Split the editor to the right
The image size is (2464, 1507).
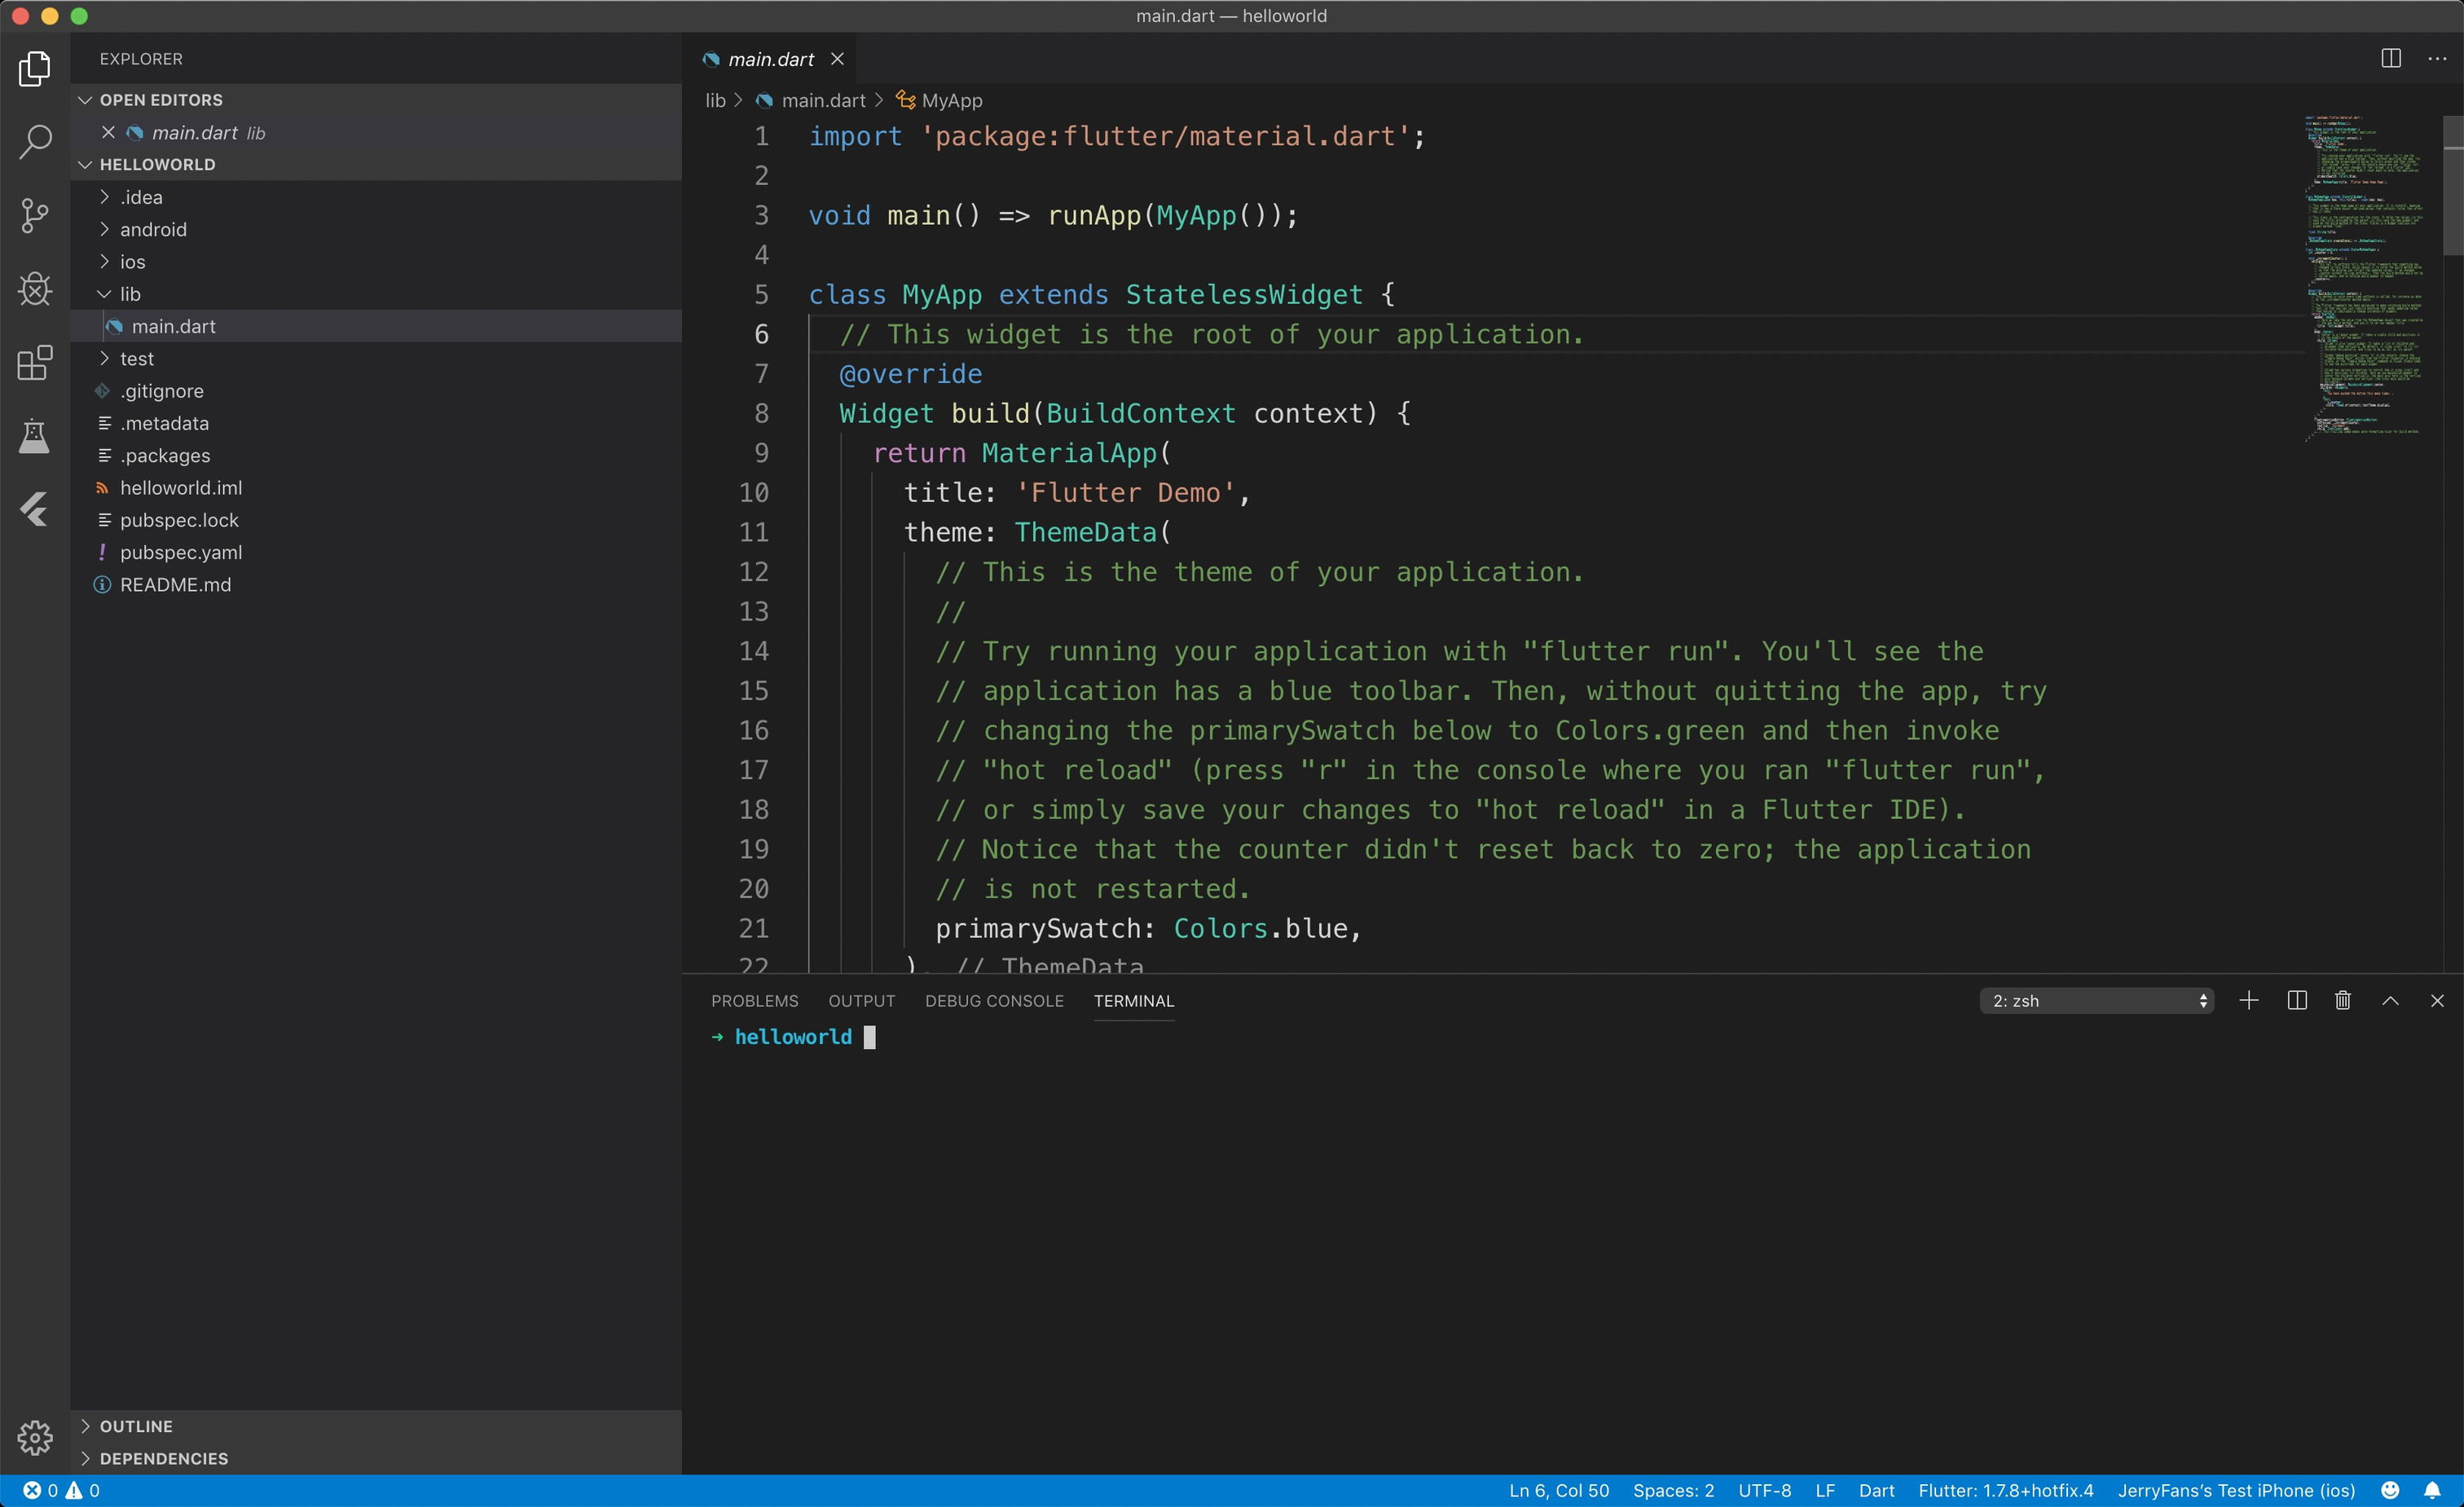(2390, 59)
